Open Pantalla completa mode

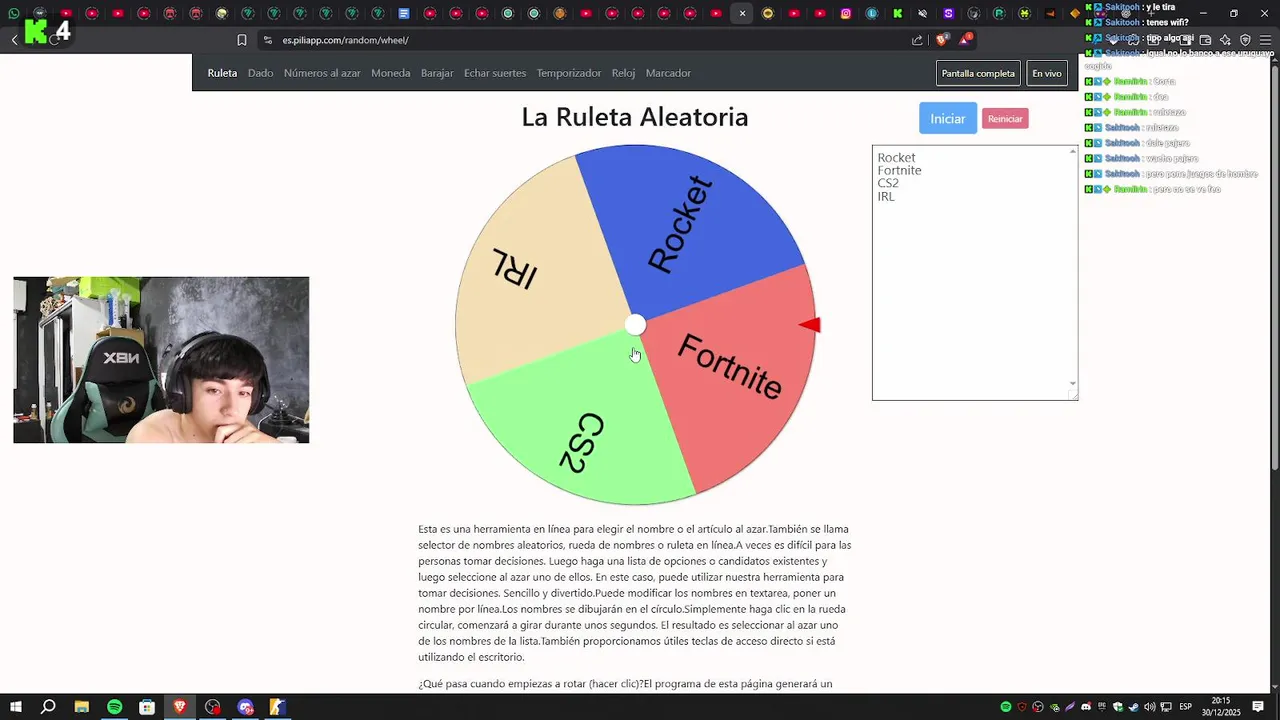[x=978, y=73]
